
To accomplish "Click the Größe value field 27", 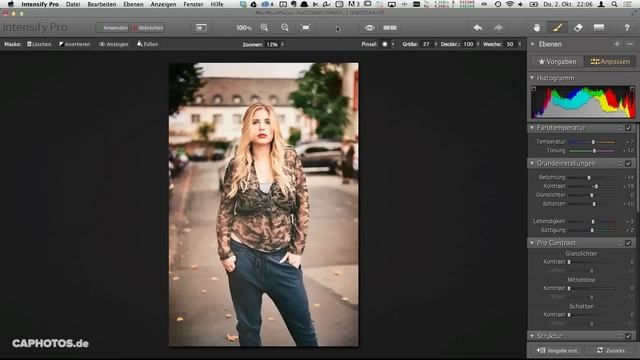I will 426,44.
